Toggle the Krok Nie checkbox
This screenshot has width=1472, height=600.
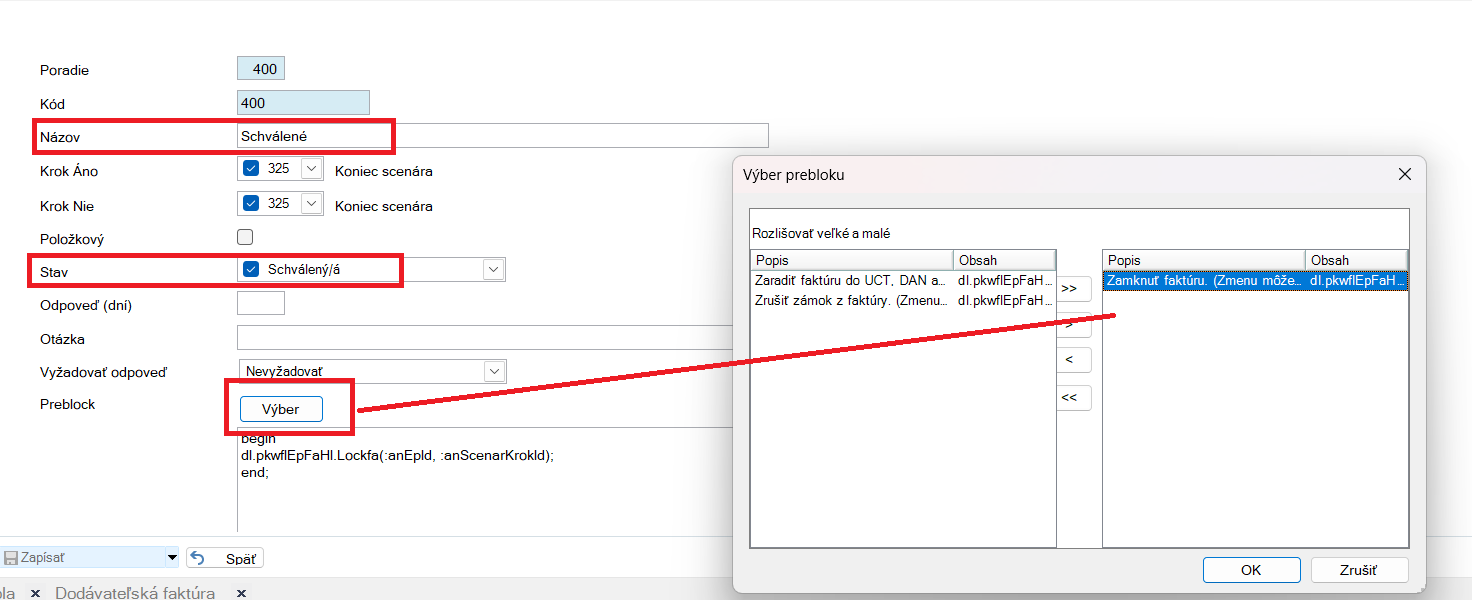click(x=251, y=204)
